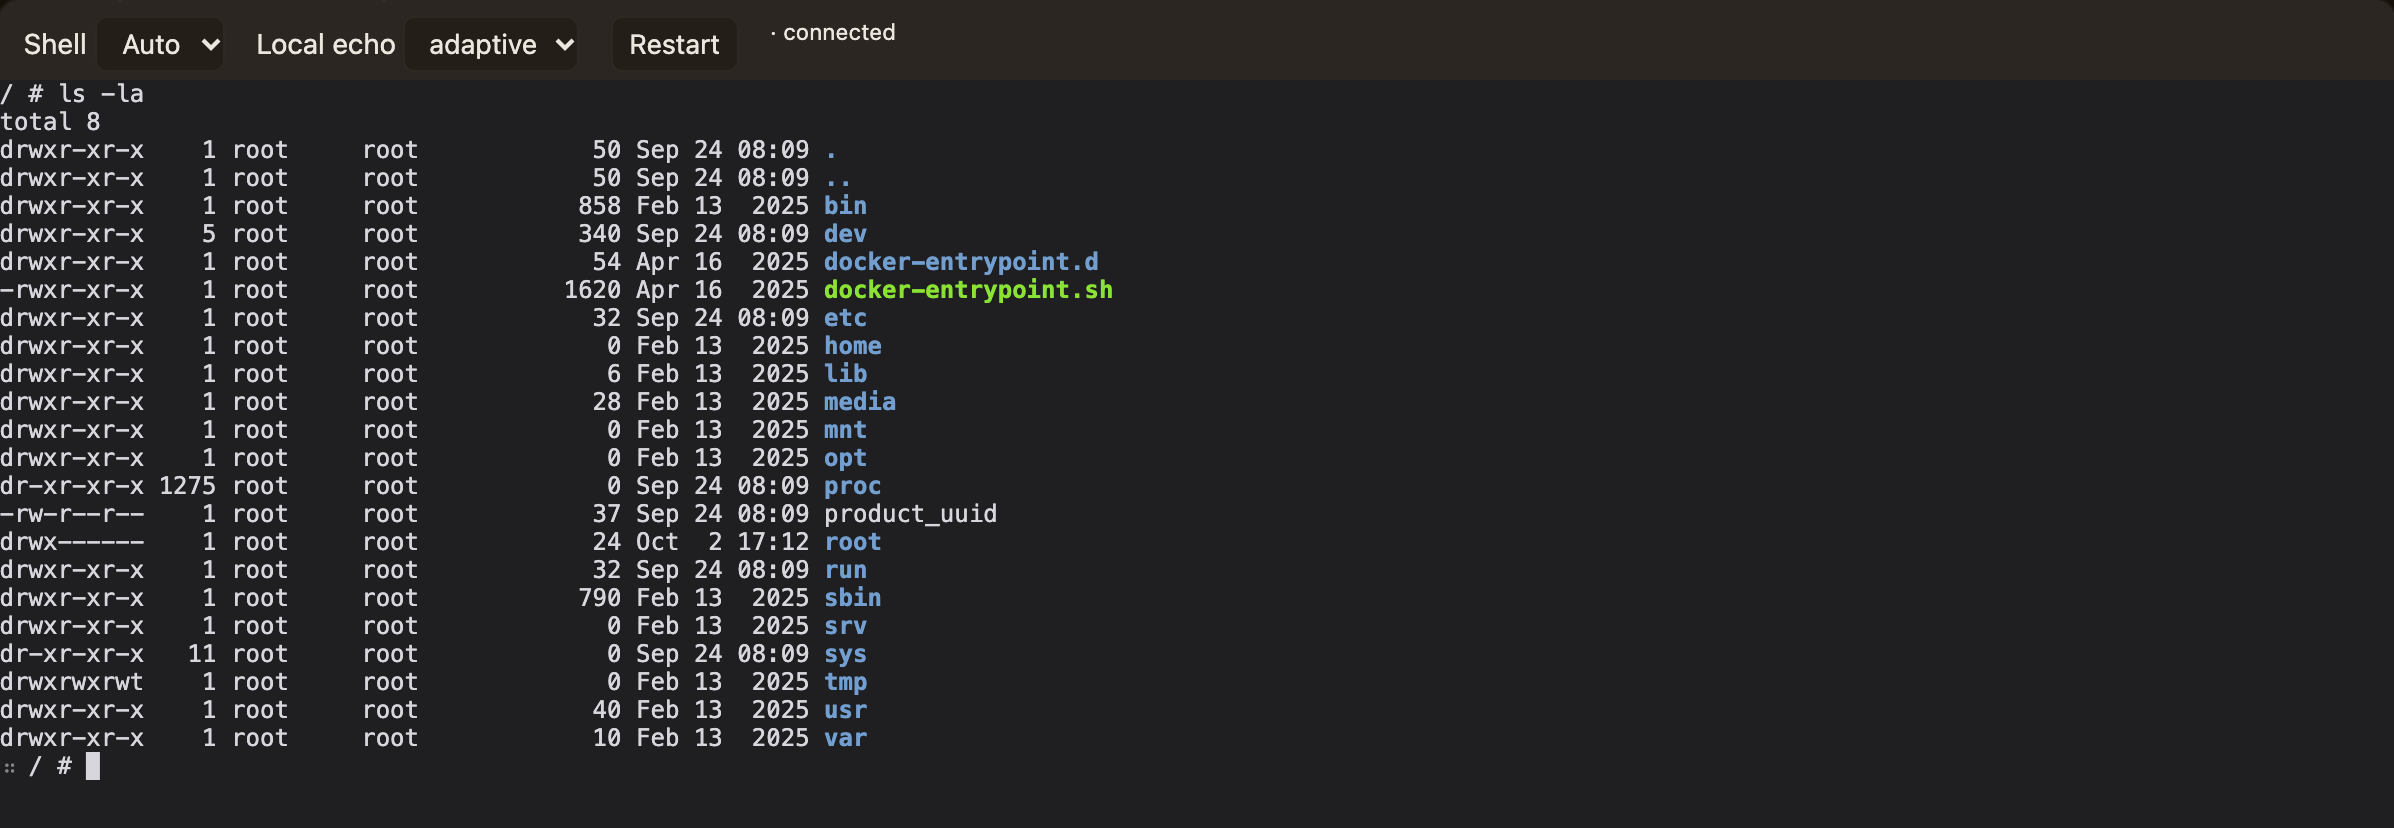2394x828 pixels.
Task: Click the size '790' on the sbin row
Action: tap(600, 598)
